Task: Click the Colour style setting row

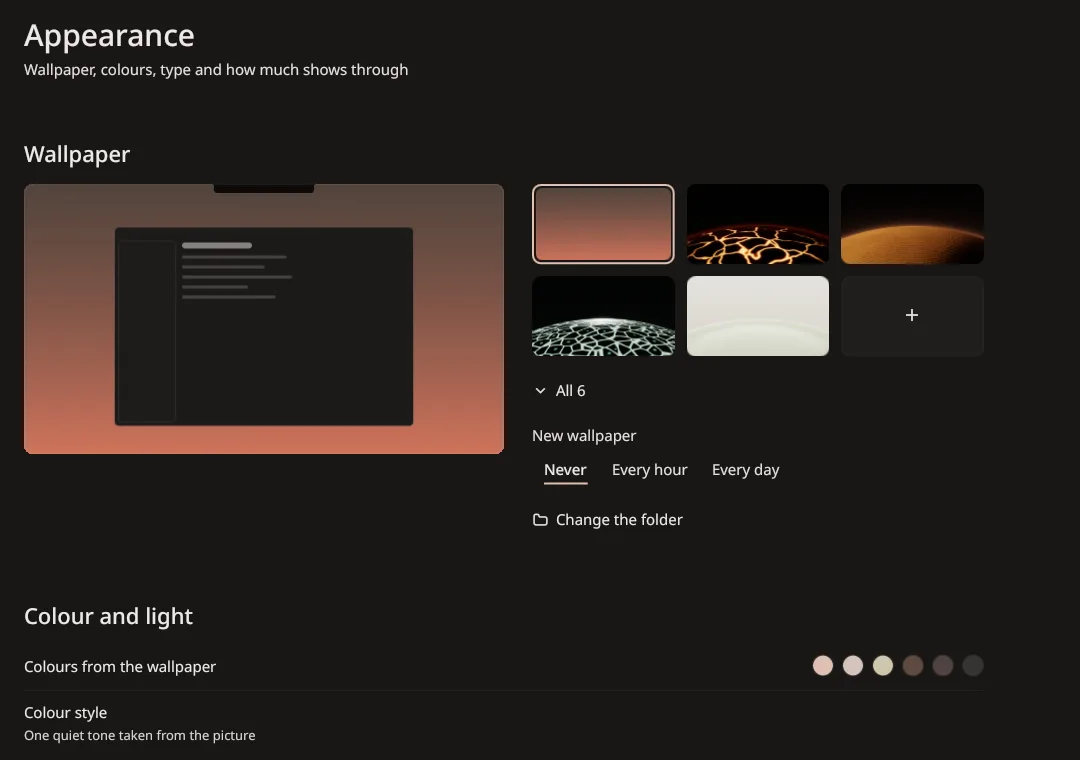Action: coord(503,723)
